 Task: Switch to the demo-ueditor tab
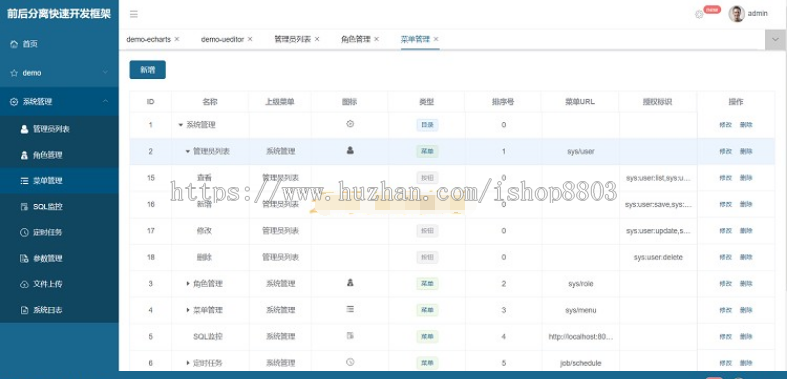222,39
